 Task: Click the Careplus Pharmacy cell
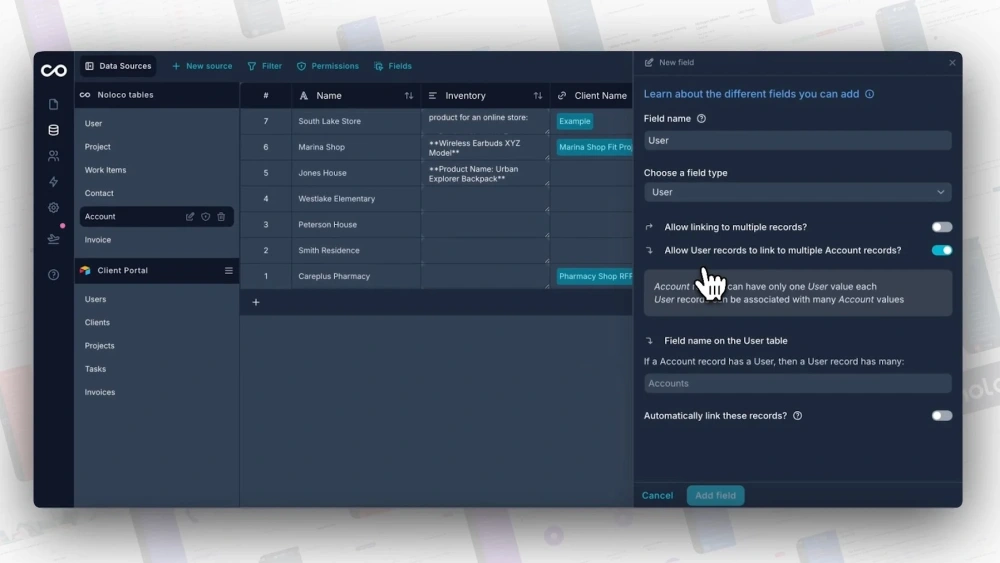tap(356, 276)
